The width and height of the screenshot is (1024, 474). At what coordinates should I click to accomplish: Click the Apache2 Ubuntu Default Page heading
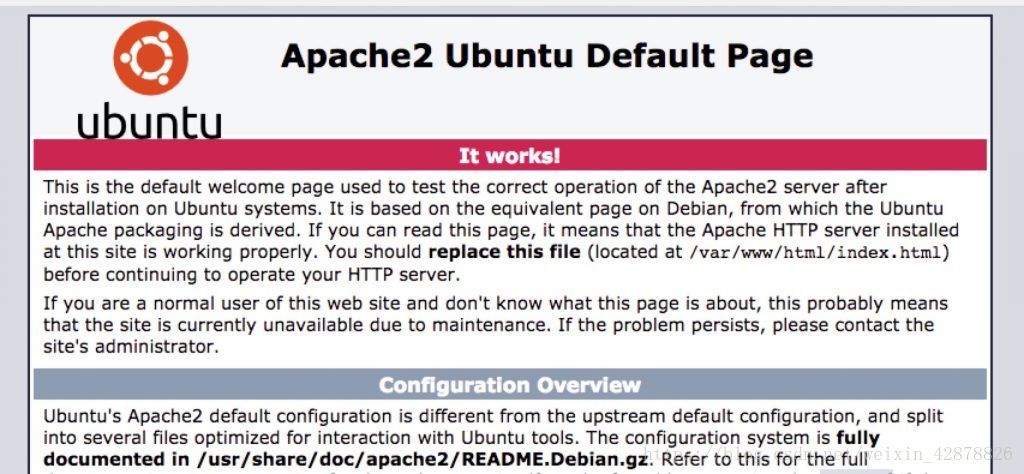547,56
